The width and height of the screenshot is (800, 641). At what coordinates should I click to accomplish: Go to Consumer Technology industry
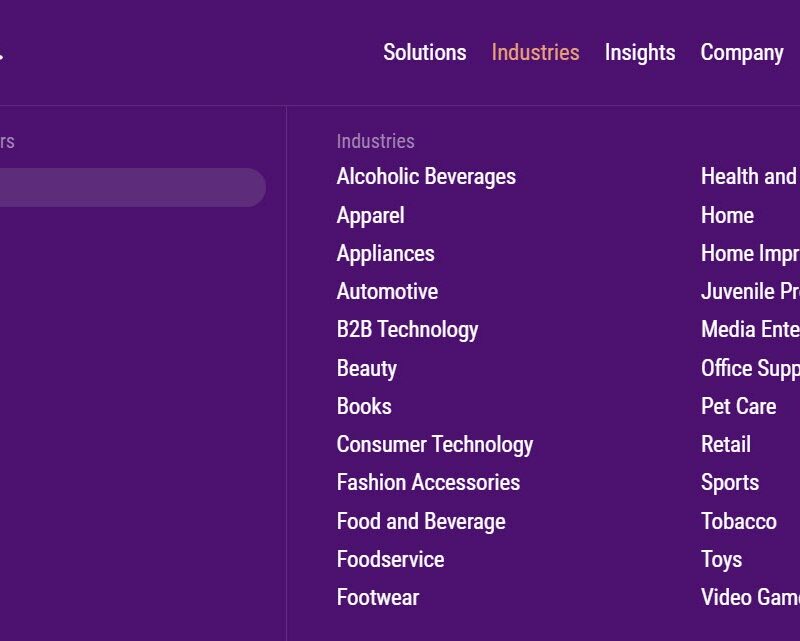click(435, 445)
